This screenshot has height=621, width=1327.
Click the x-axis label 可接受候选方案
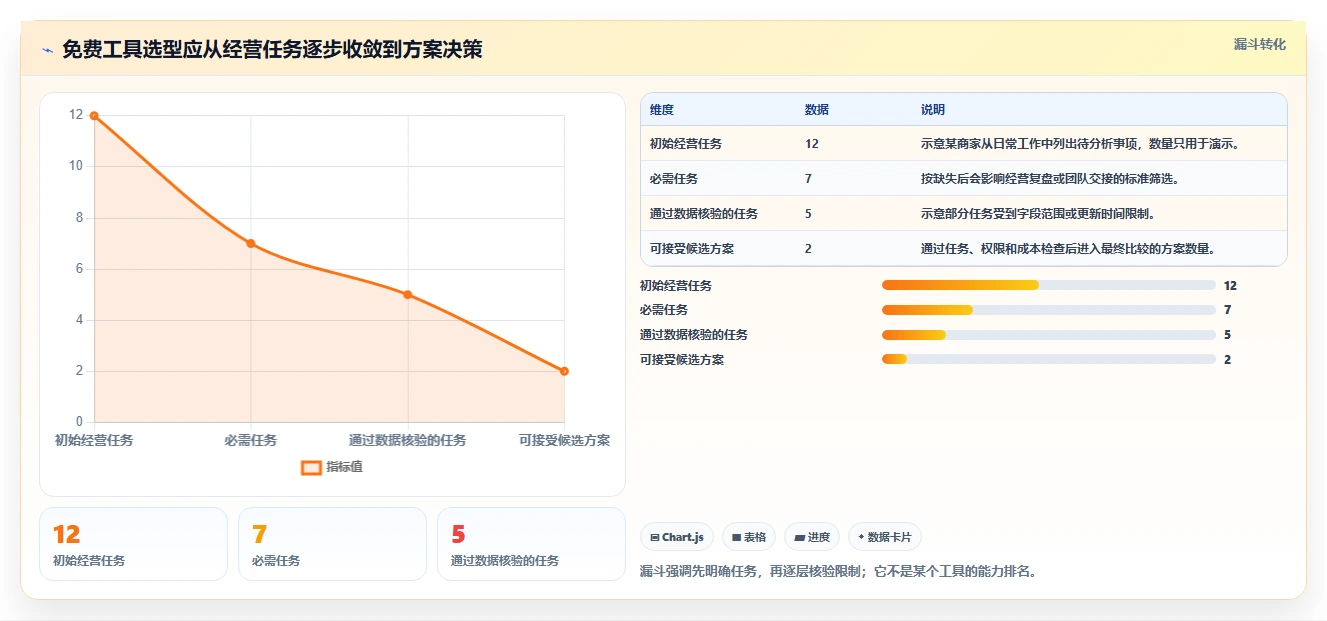pos(564,440)
